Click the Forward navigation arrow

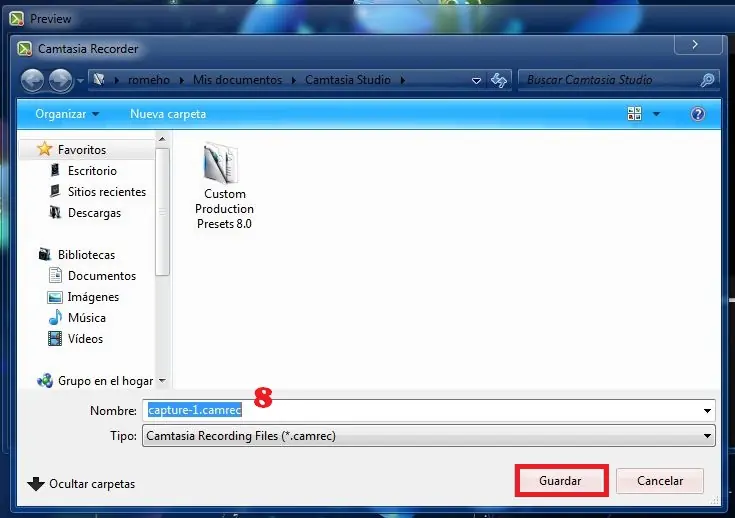click(60, 80)
